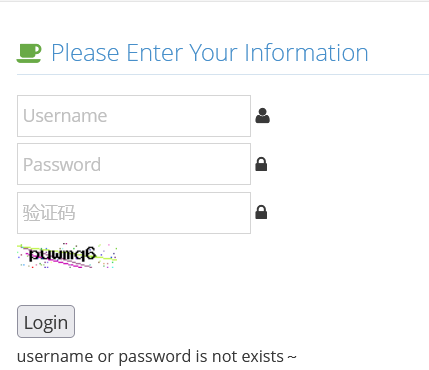Click the 'Please Enter Your Information' heading

(x=210, y=53)
